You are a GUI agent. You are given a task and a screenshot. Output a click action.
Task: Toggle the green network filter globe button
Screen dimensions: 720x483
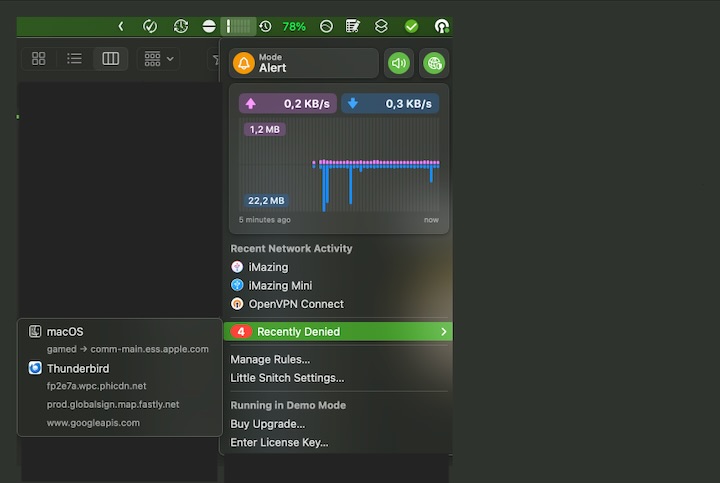point(433,63)
